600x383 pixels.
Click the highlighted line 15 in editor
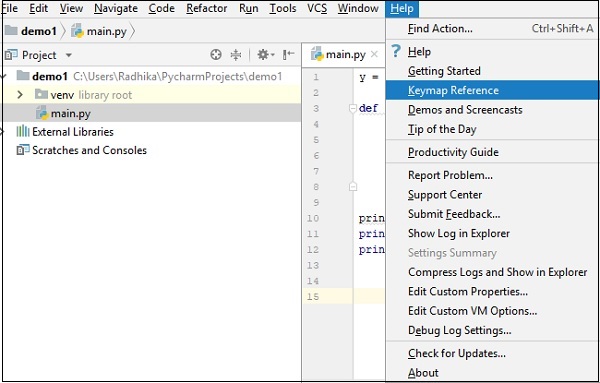[369, 296]
